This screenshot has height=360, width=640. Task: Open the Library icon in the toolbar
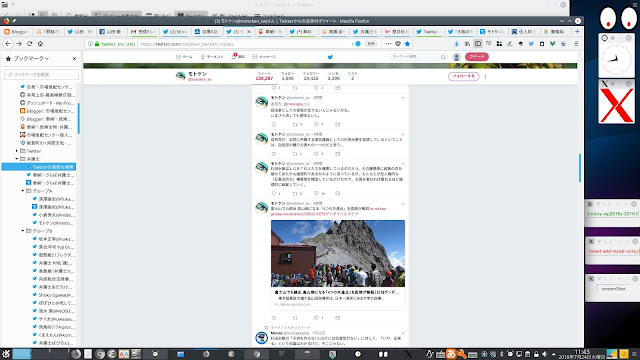tap(467, 44)
